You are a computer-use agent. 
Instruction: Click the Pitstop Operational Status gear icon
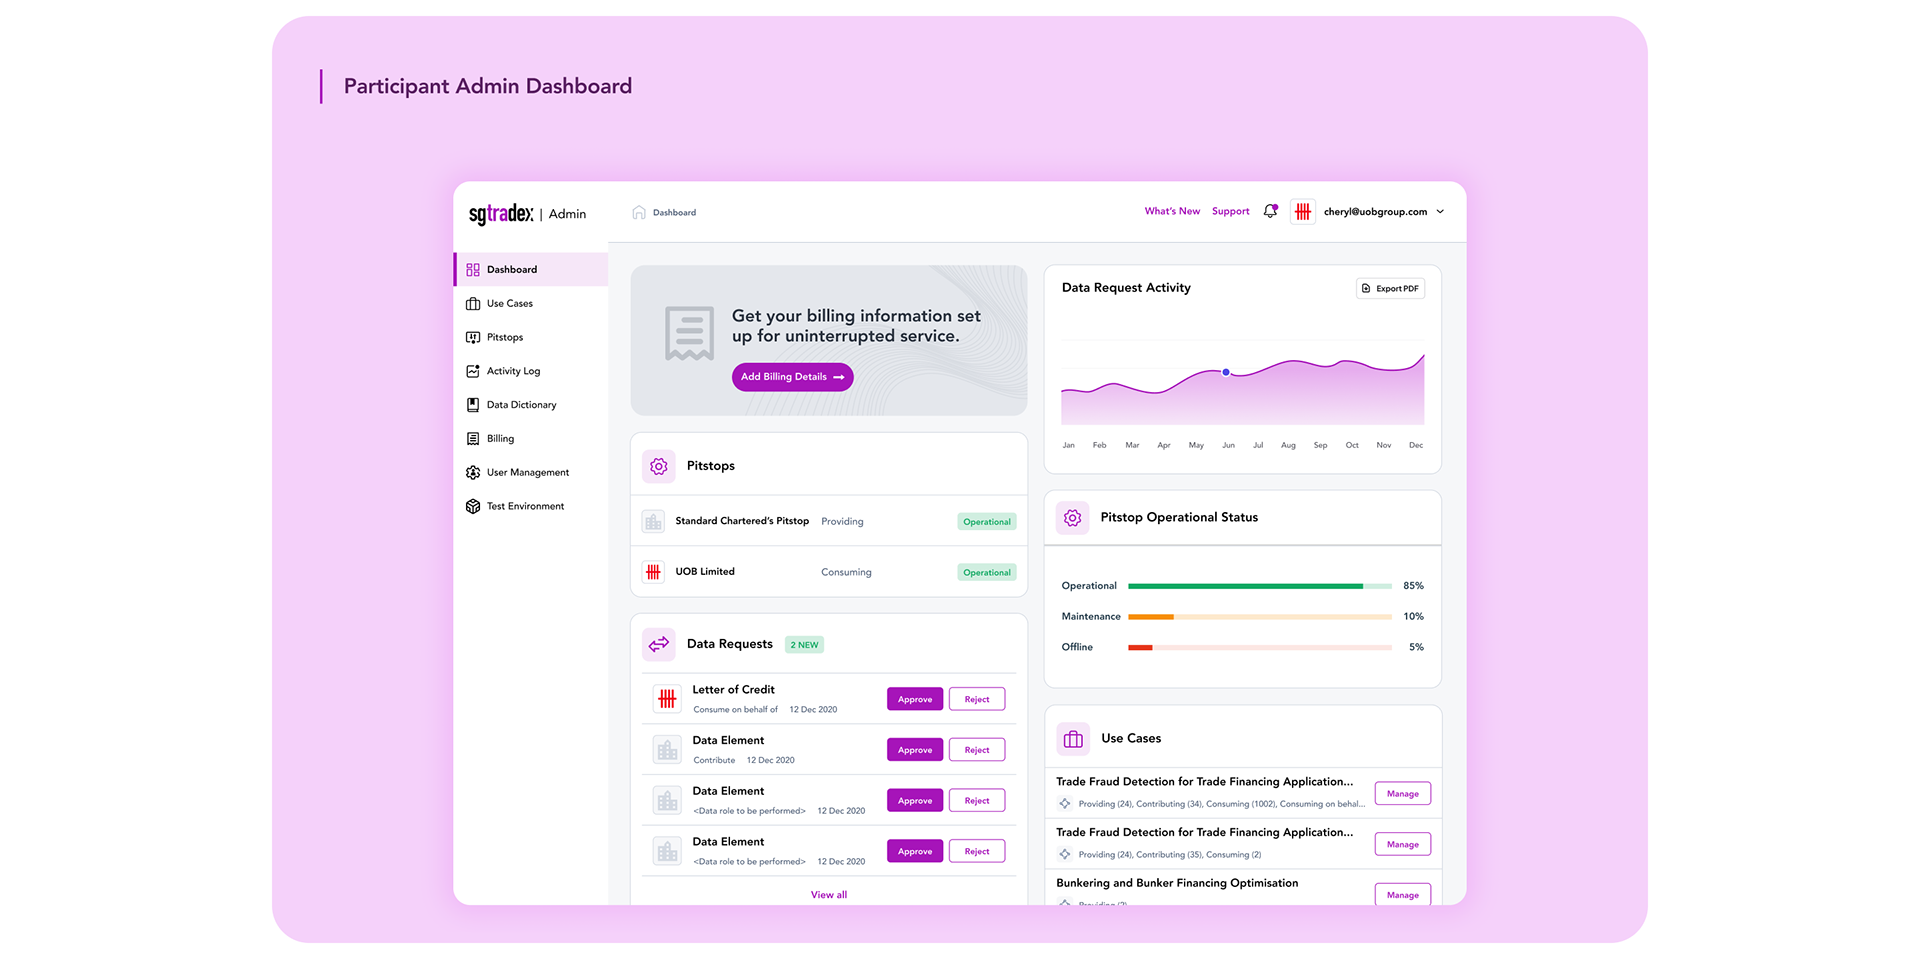tap(1072, 517)
